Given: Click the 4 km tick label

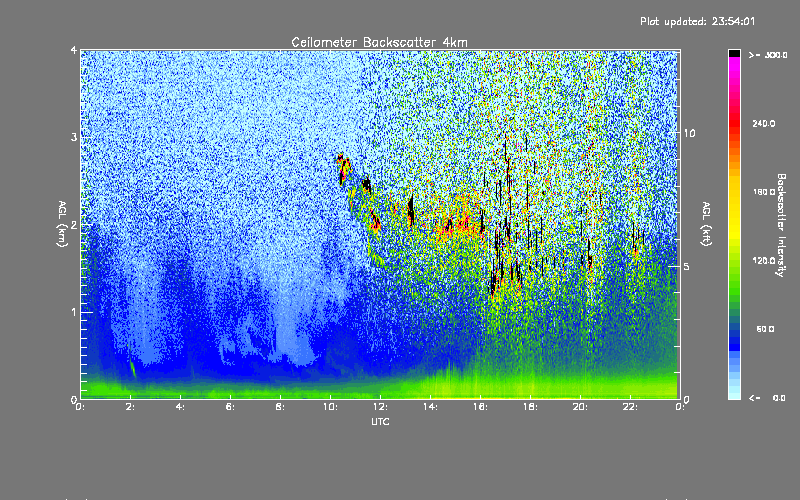Looking at the screenshot, I should coord(74,50).
